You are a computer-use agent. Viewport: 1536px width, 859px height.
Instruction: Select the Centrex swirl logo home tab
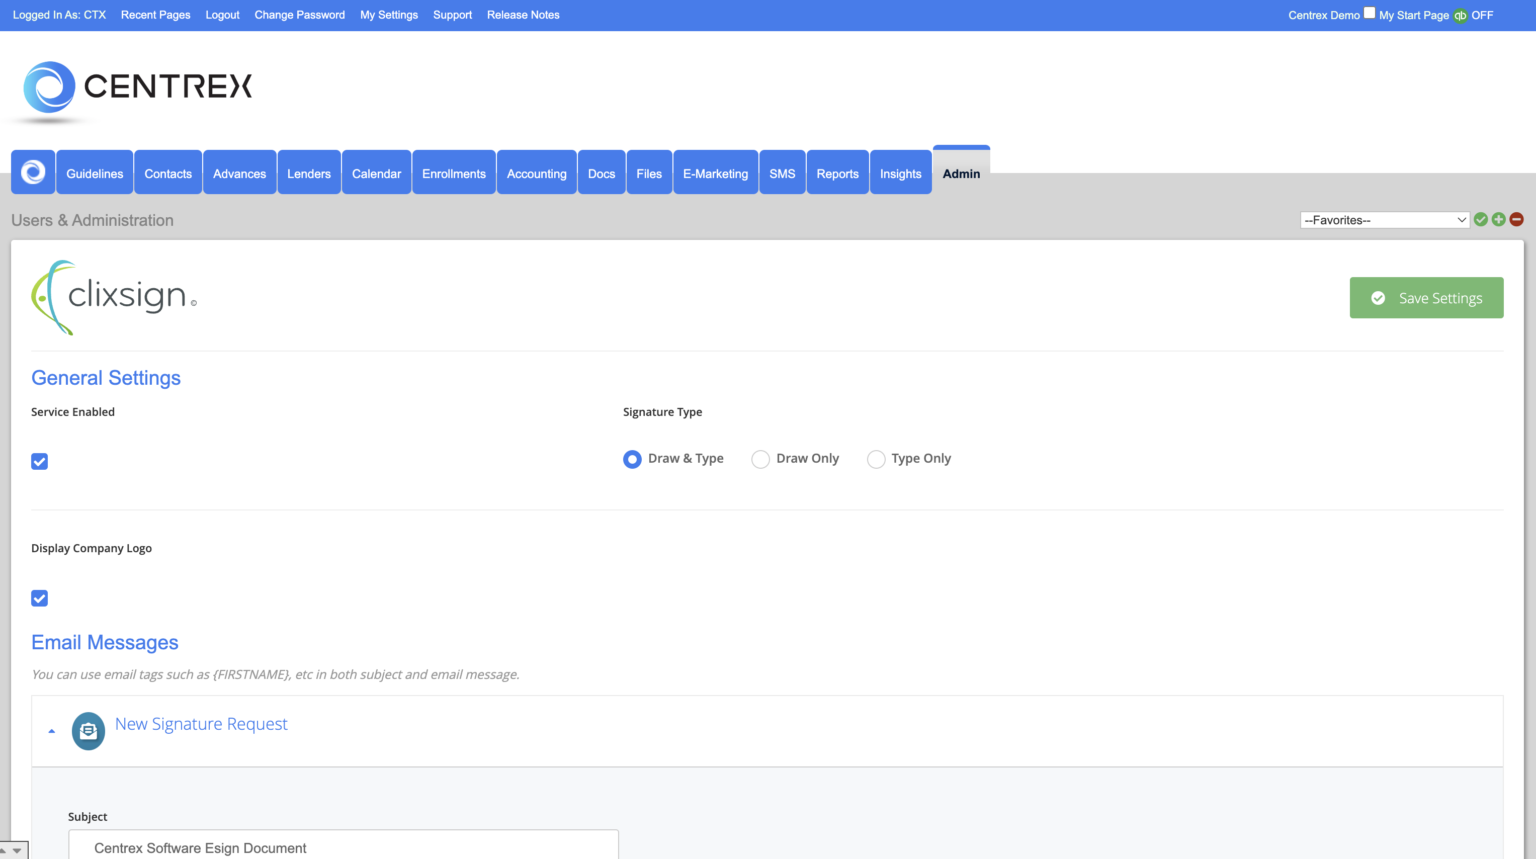click(x=33, y=172)
